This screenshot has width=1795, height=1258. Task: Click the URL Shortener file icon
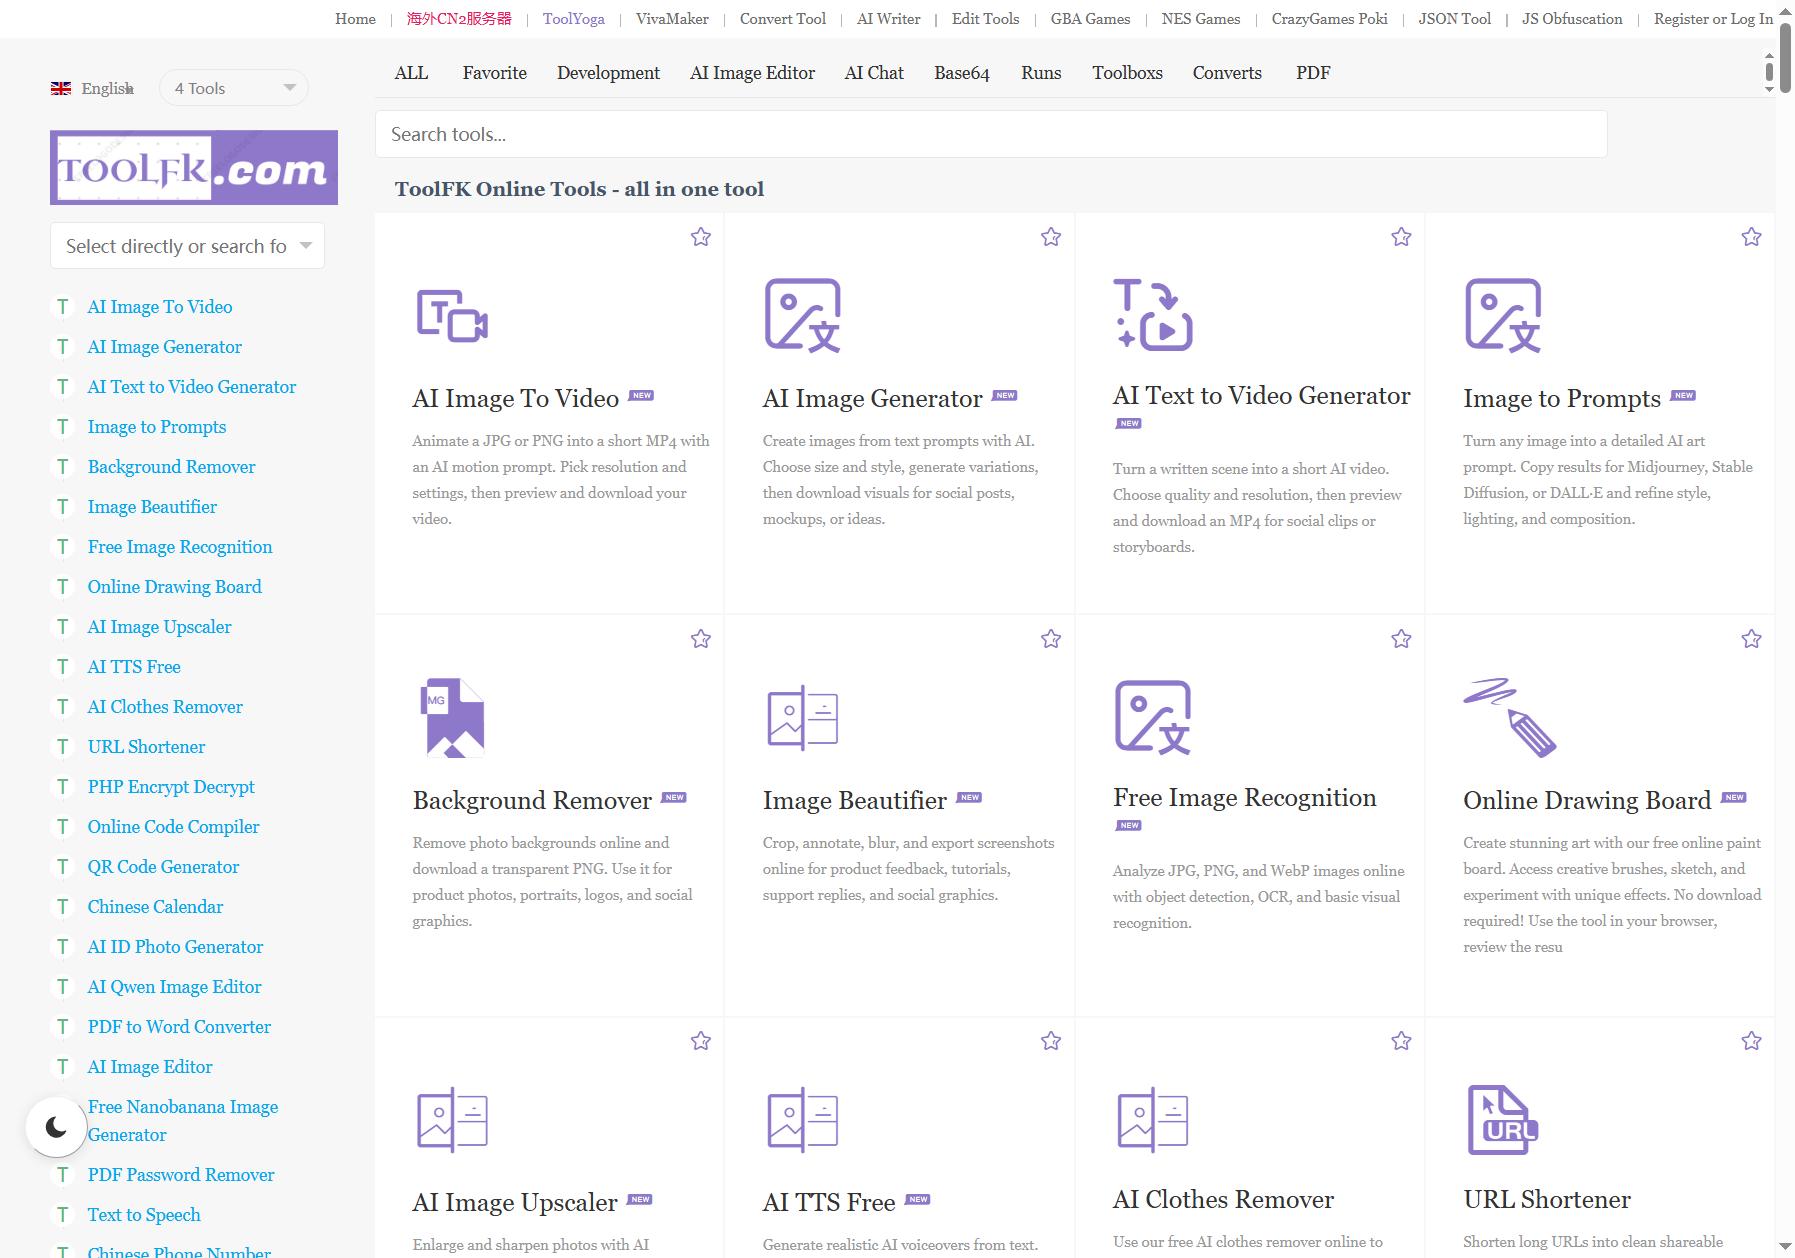click(x=1502, y=1120)
